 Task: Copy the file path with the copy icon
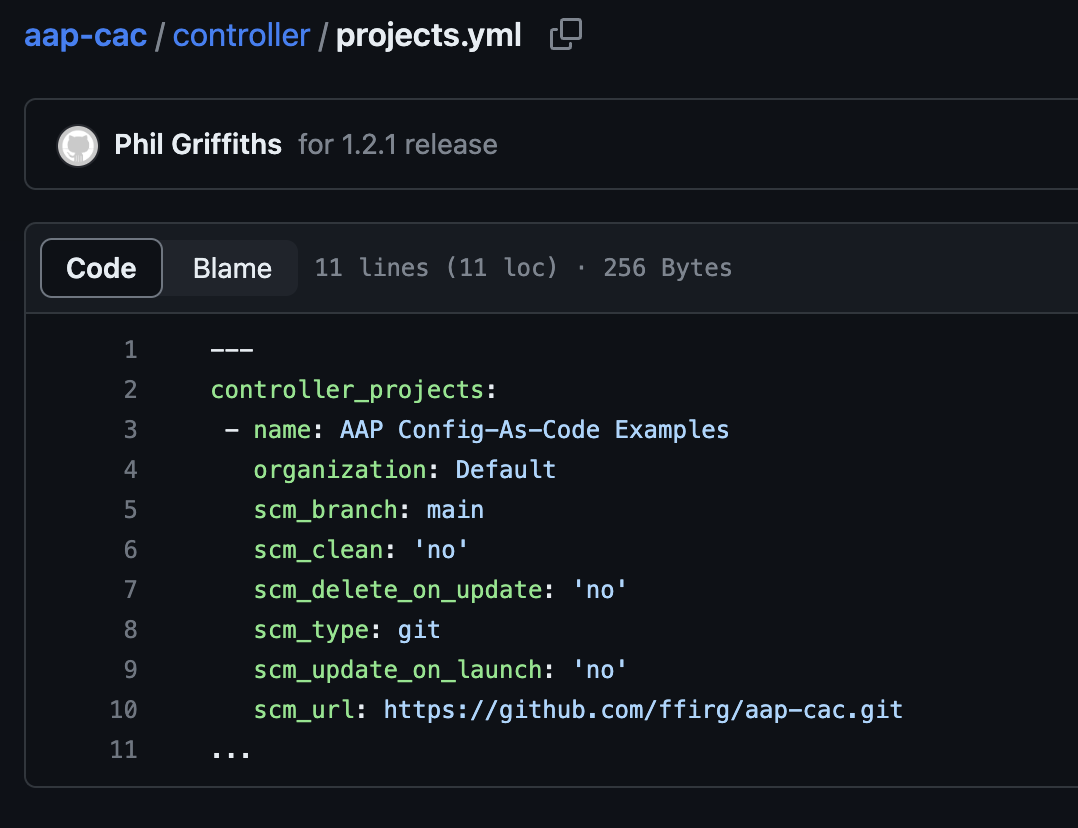566,34
